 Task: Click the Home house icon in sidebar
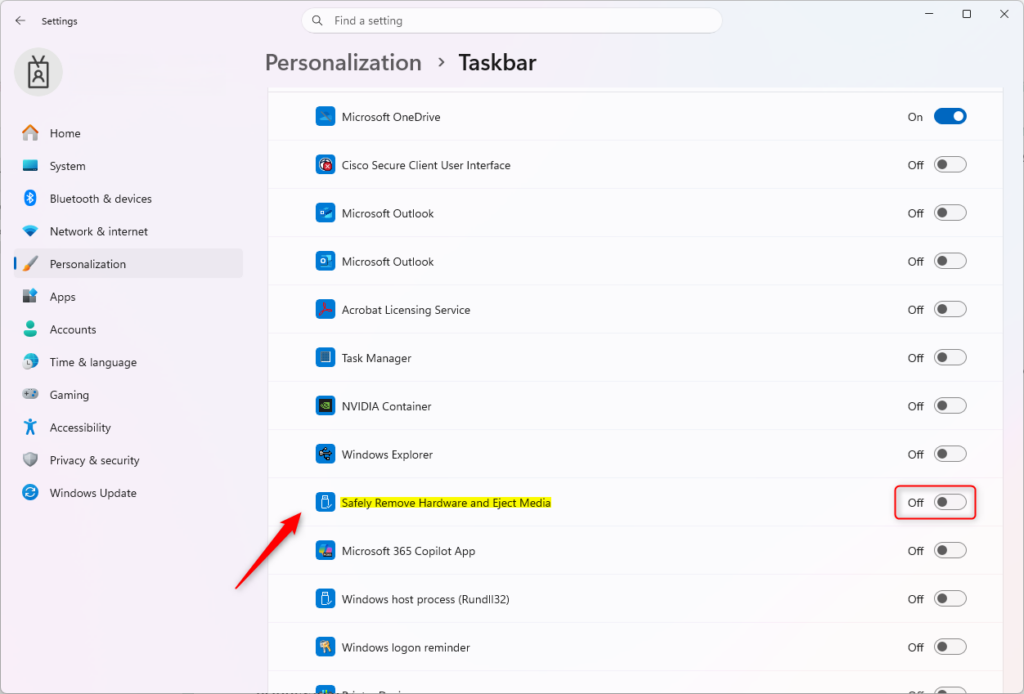[x=30, y=133]
